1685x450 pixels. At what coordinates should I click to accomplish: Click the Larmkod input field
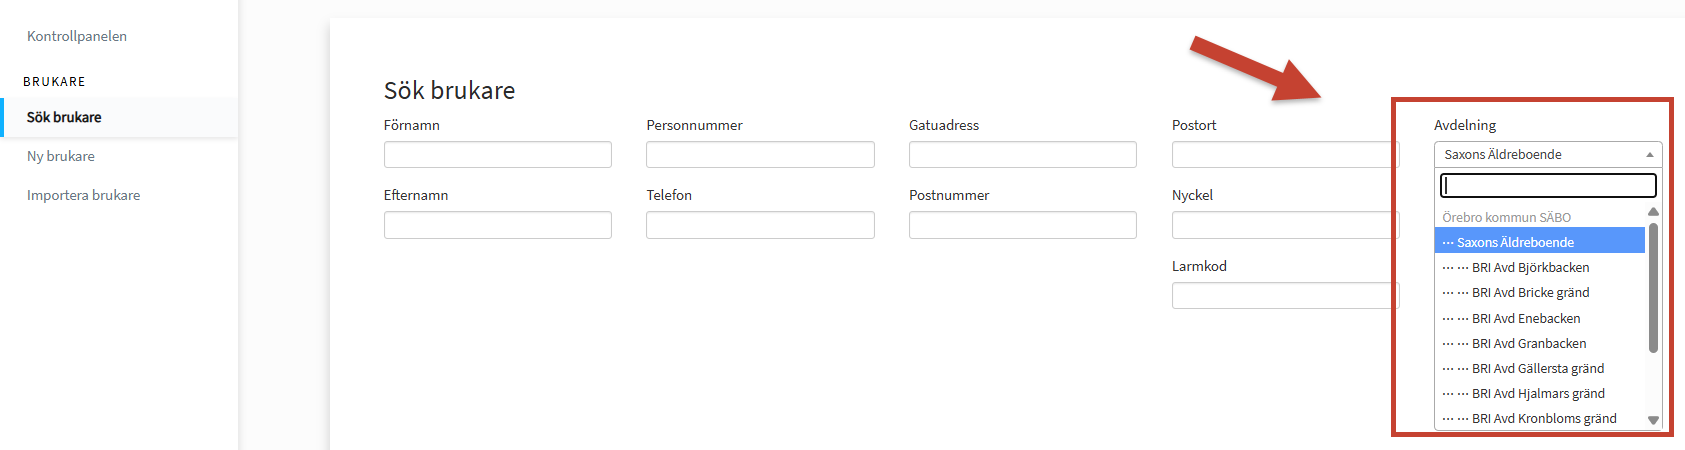point(1285,295)
